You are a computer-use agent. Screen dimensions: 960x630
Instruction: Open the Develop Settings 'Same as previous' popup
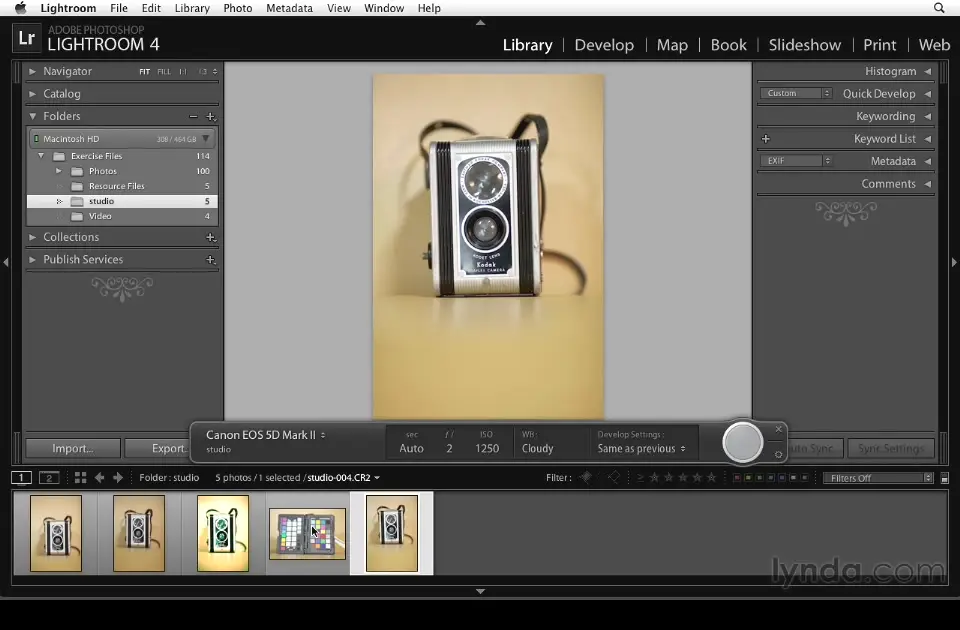642,448
